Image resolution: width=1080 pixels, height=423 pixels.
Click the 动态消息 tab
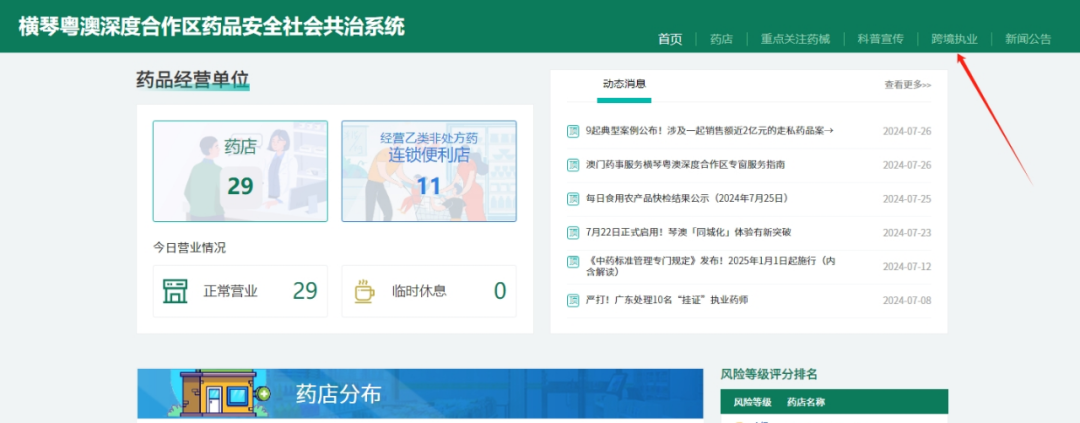pyautogui.click(x=624, y=84)
